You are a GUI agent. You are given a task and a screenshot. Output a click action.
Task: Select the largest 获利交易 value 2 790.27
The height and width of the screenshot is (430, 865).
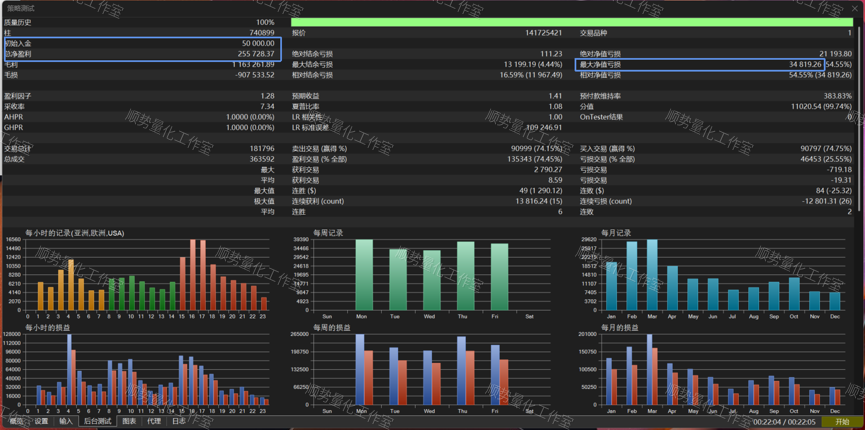pos(548,169)
